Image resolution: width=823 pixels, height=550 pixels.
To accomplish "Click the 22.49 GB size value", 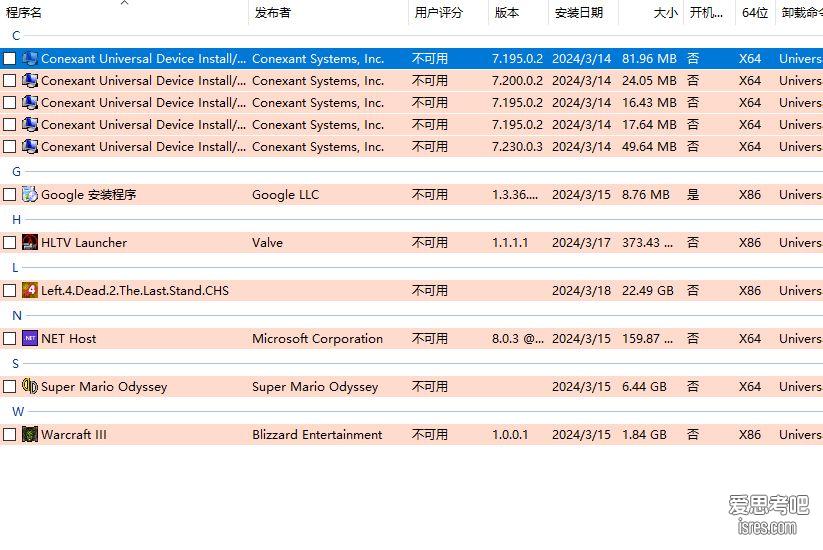I will click(648, 290).
